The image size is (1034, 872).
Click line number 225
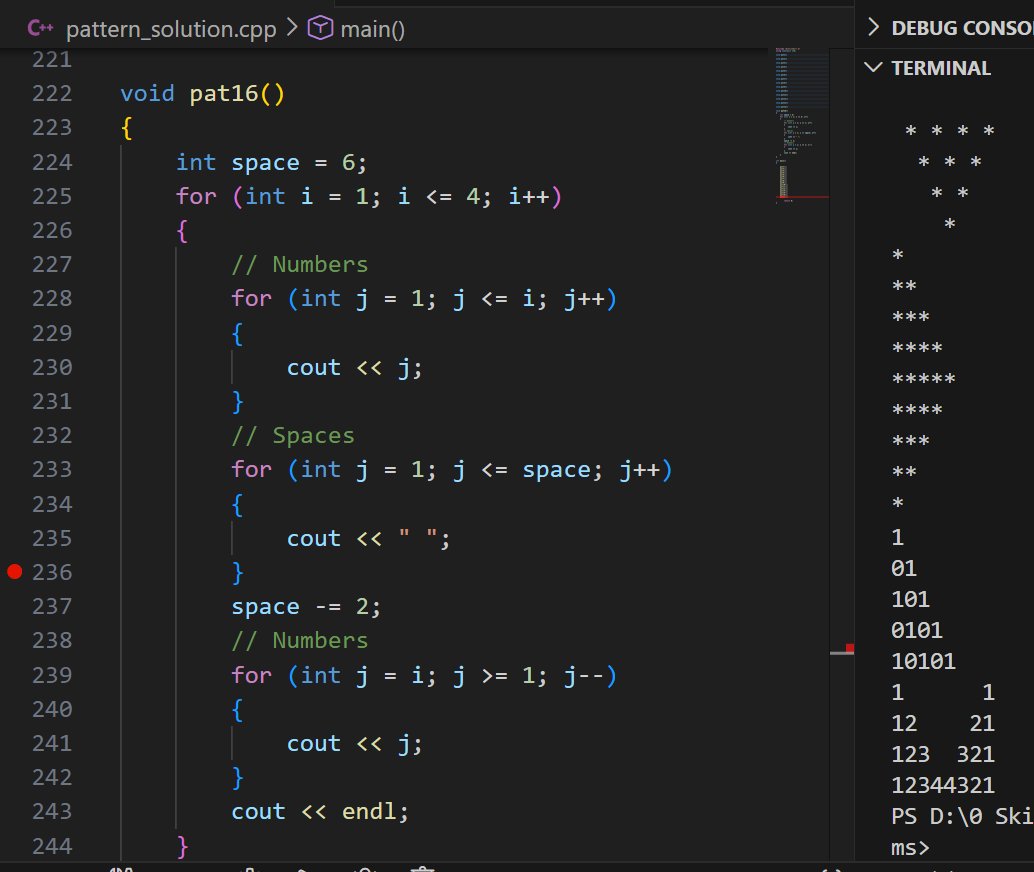tap(51, 196)
